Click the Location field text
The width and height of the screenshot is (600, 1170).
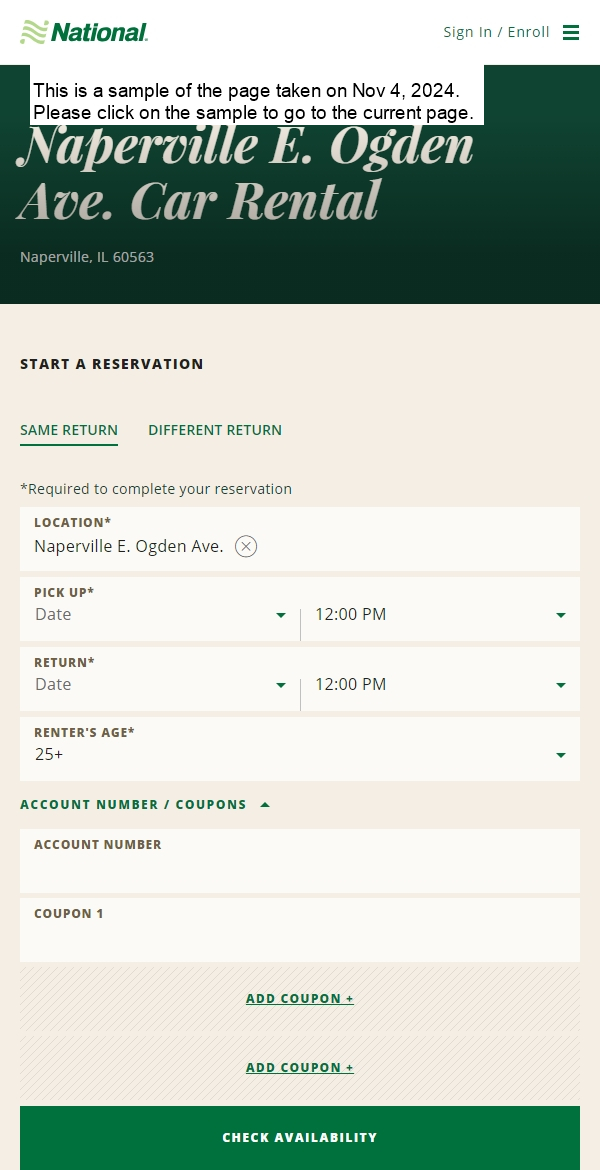[x=128, y=546]
